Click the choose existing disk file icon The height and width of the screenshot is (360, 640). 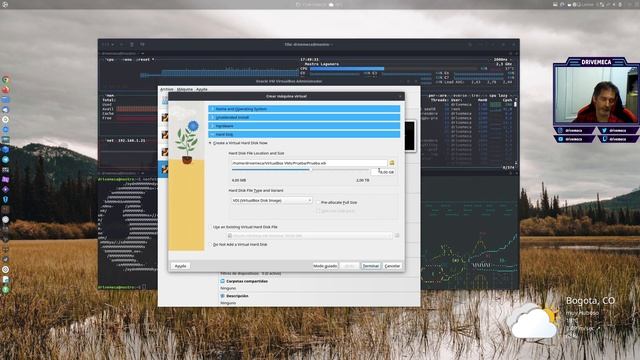(397, 236)
